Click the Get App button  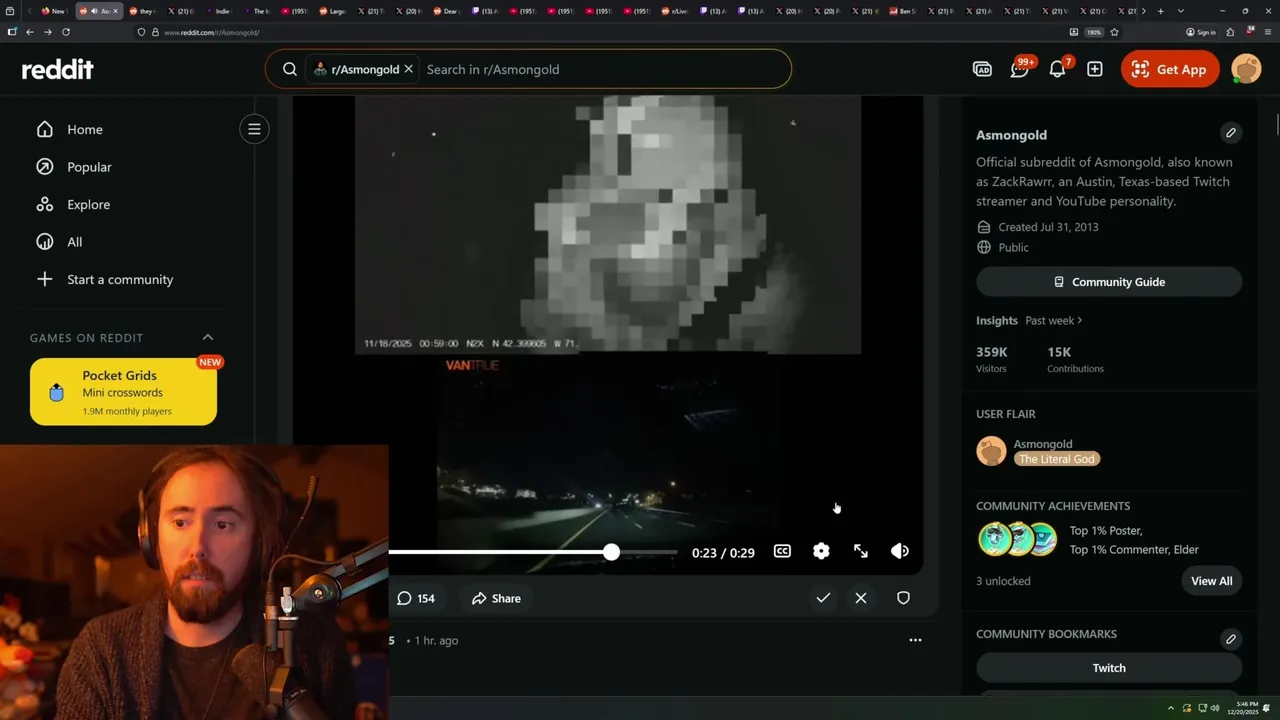[x=1170, y=69]
